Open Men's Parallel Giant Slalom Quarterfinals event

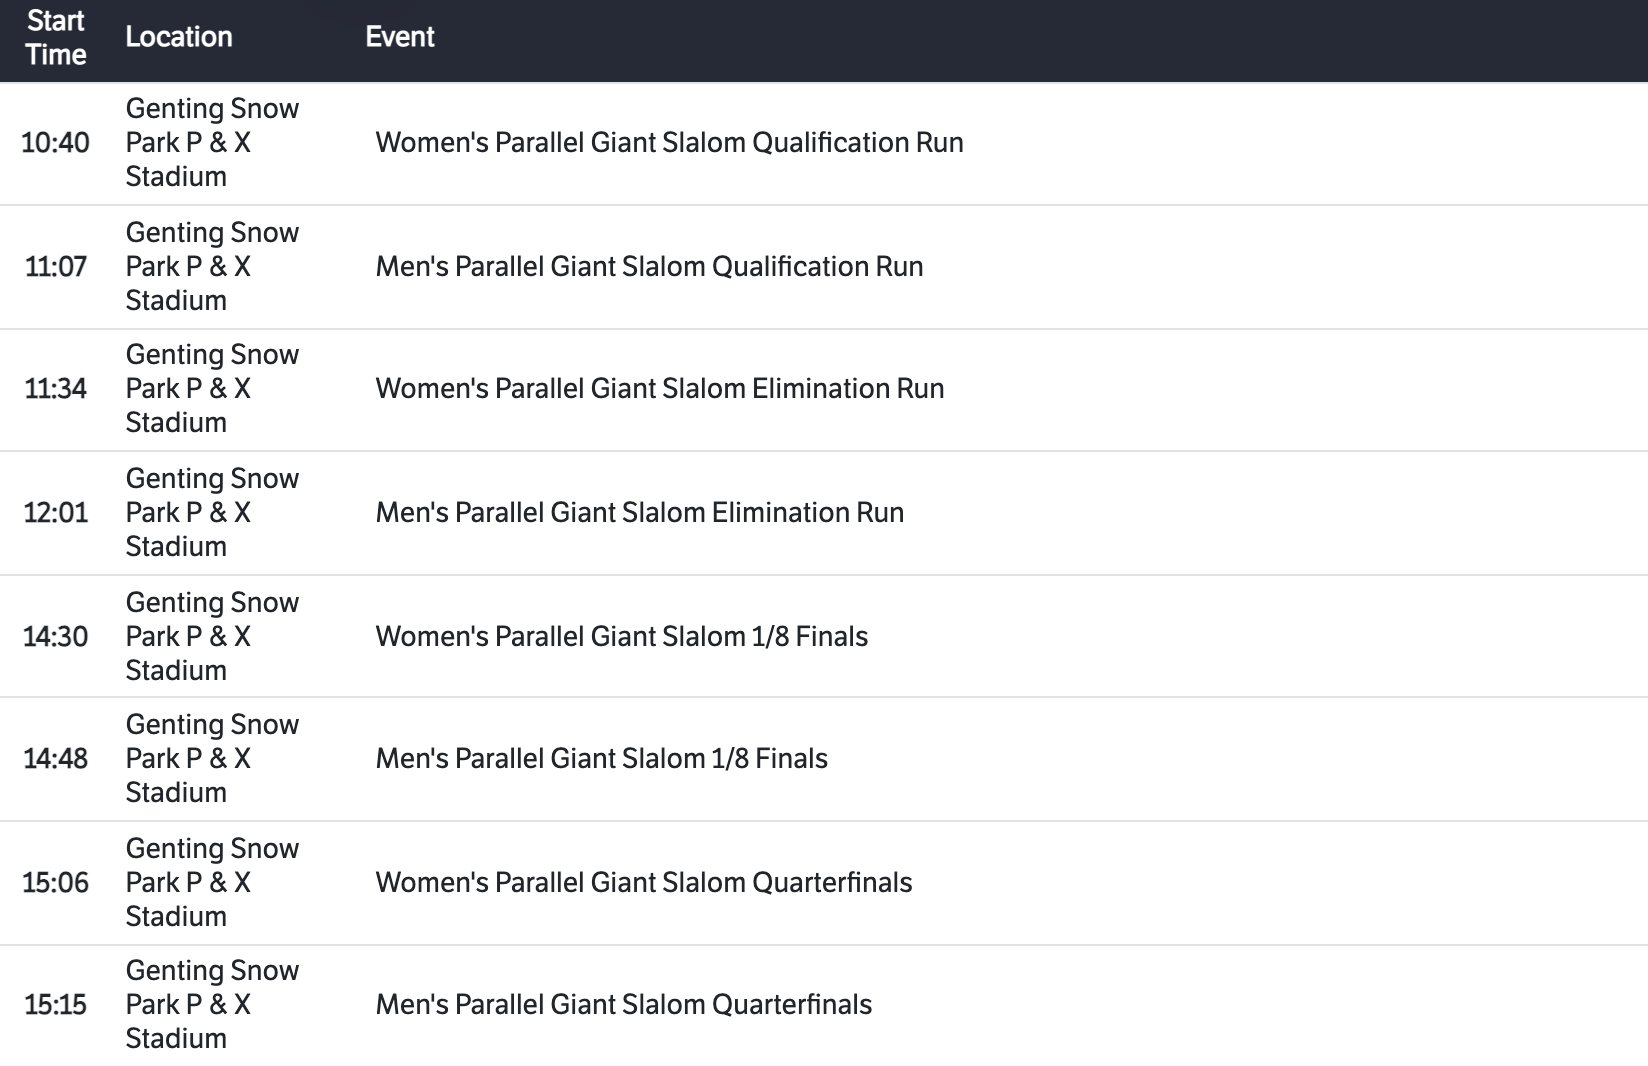click(623, 1005)
